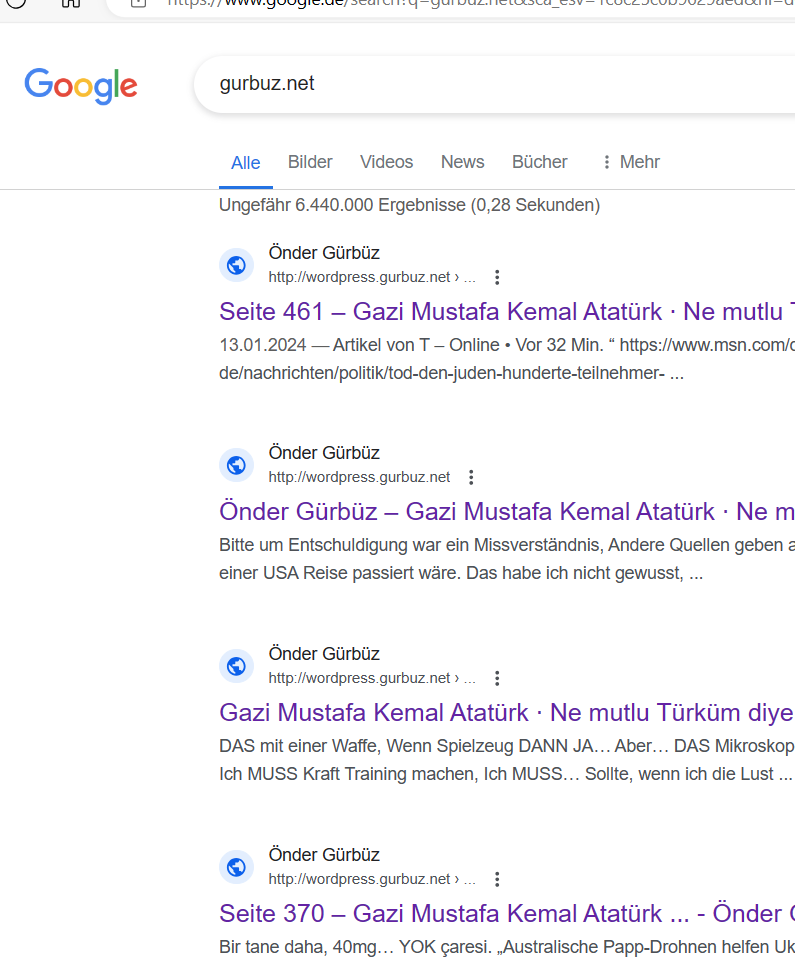Image resolution: width=795 pixels, height=961 pixels.
Task: Expand the Mehr menu
Action: click(631, 162)
